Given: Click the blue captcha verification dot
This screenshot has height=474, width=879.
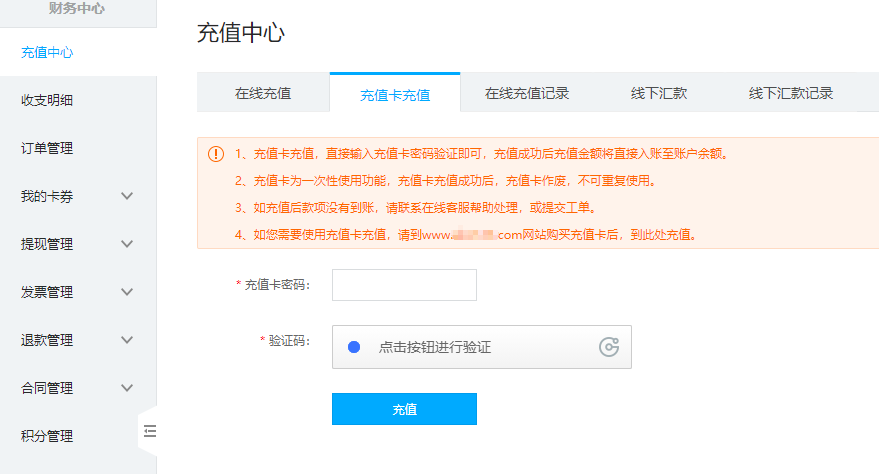Looking at the screenshot, I should point(354,347).
